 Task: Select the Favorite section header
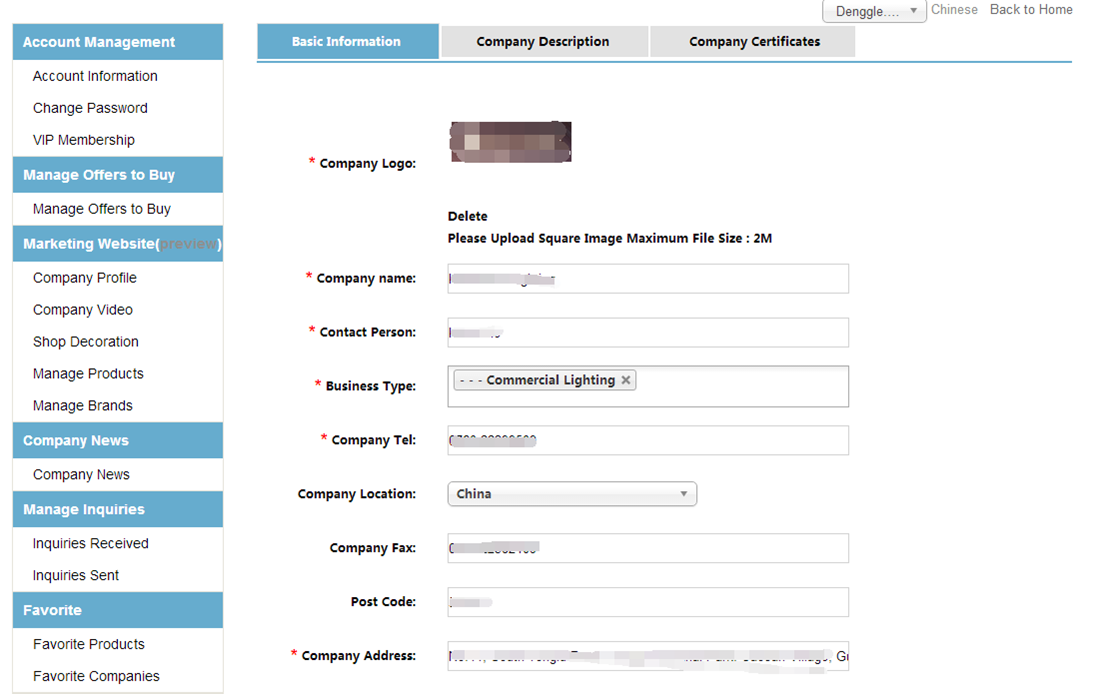(118, 610)
